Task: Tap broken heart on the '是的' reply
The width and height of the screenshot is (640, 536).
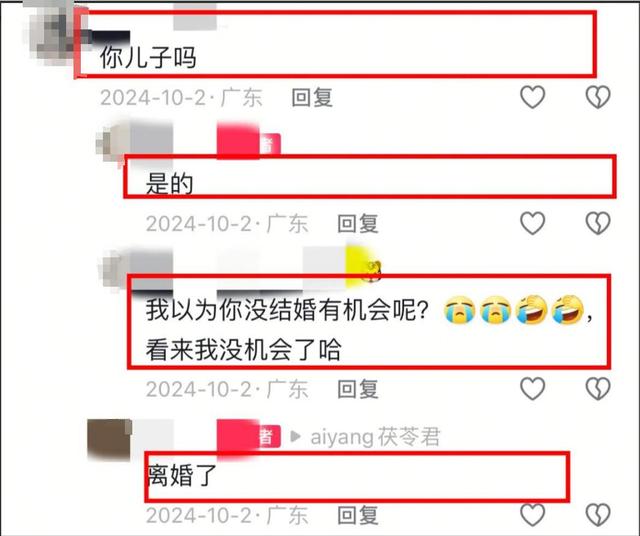Action: tap(598, 223)
